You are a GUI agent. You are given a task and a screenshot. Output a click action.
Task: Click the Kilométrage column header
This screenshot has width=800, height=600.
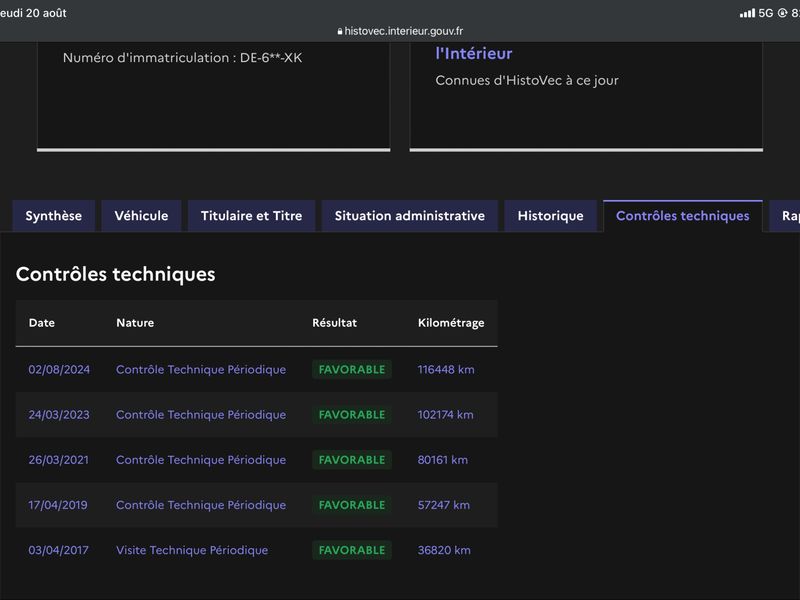point(451,323)
